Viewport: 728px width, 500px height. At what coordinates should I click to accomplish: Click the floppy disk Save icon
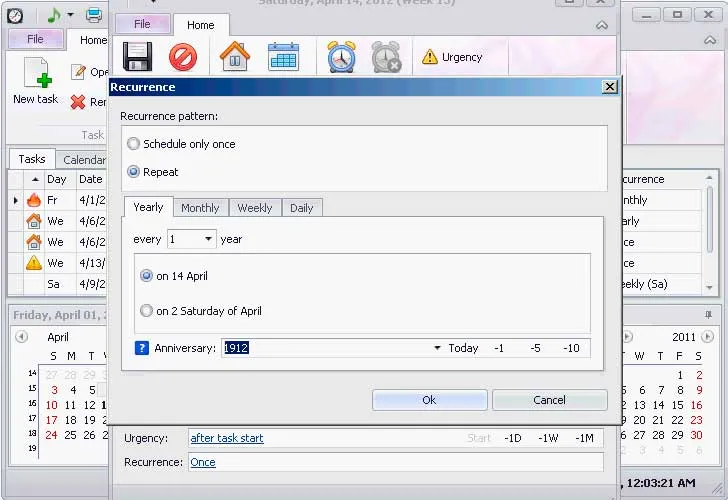coord(136,56)
